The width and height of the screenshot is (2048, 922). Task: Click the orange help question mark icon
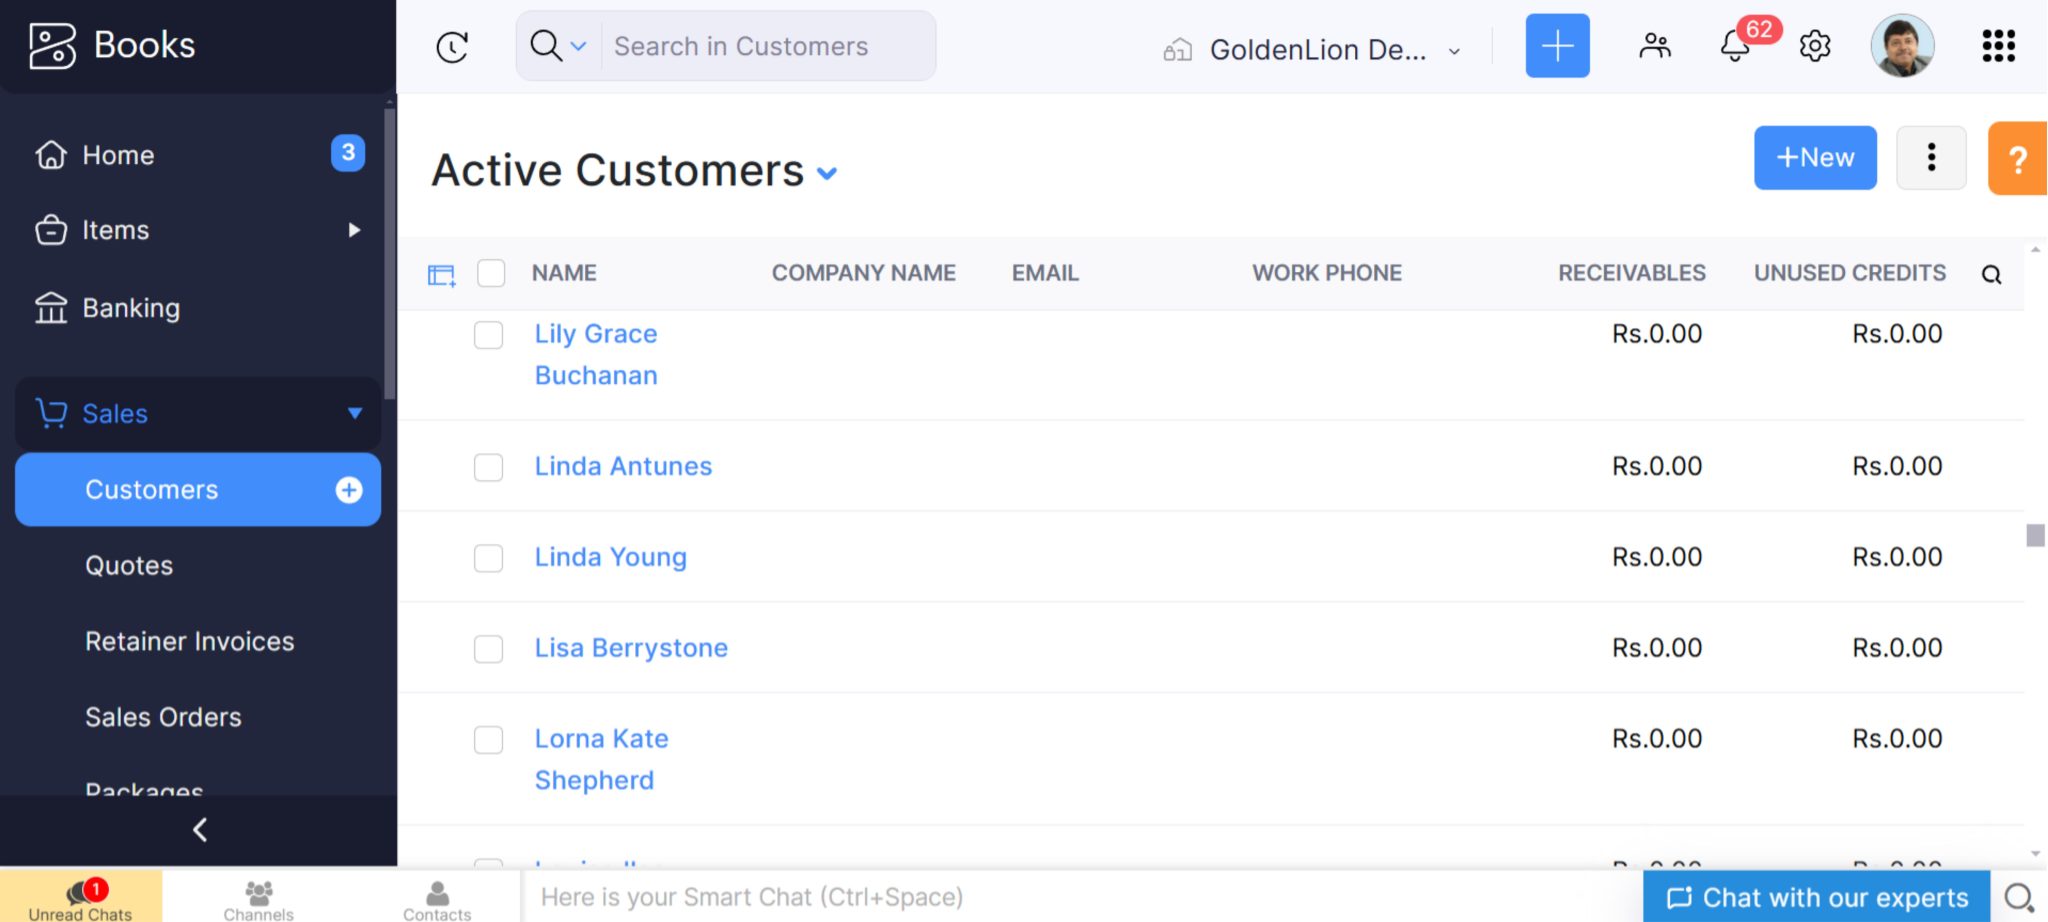tap(2017, 159)
